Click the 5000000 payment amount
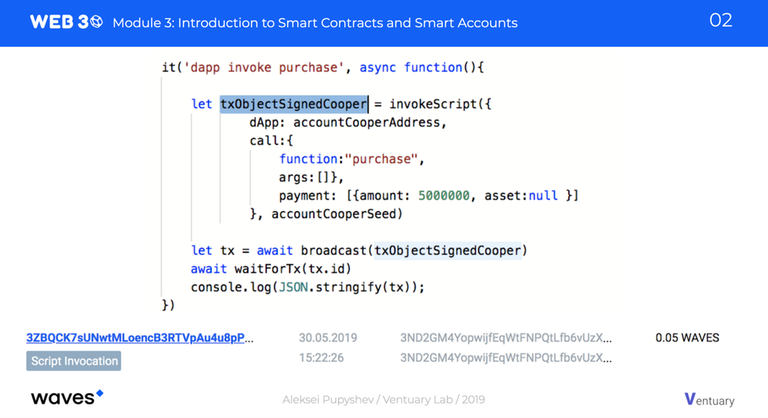Viewport: 768px width, 418px height. (x=443, y=196)
